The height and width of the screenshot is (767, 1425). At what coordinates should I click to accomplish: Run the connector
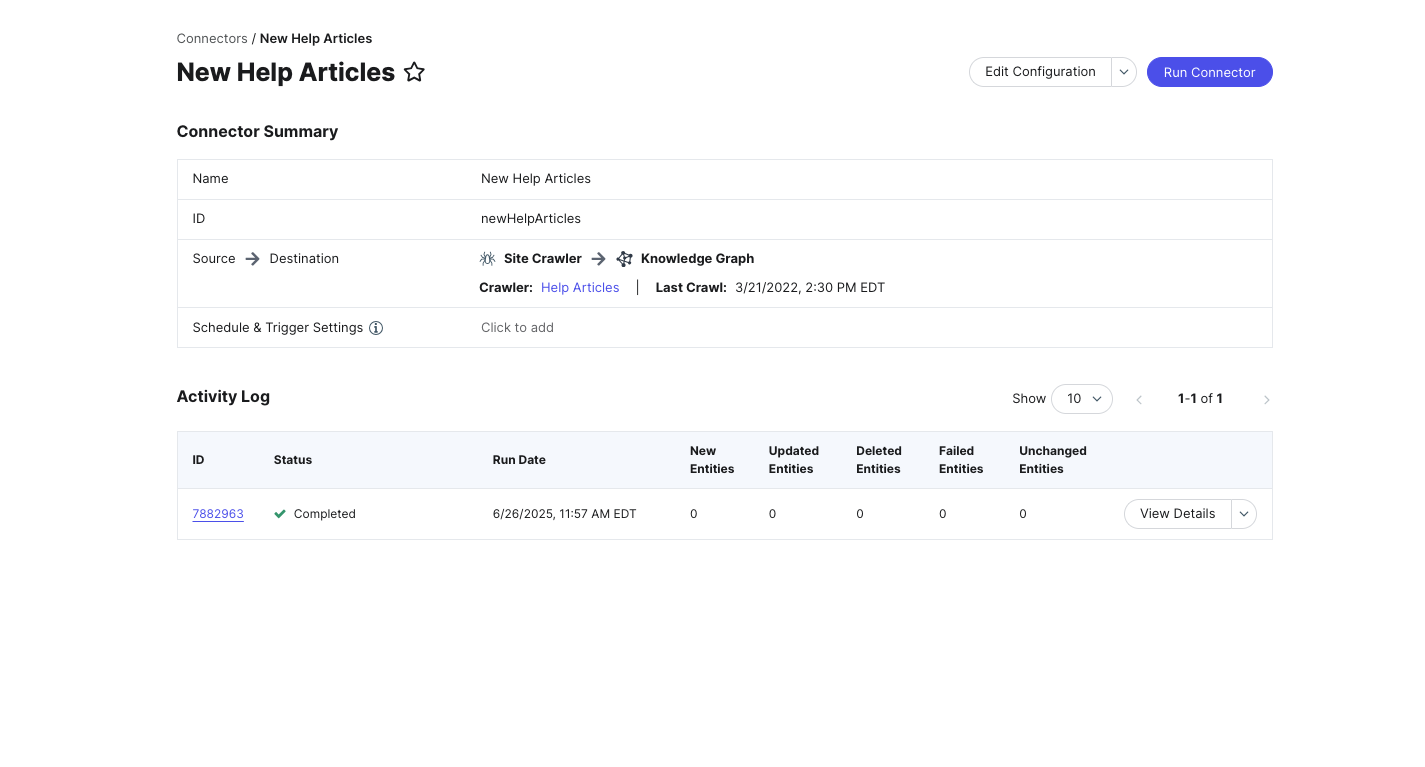(x=1209, y=72)
